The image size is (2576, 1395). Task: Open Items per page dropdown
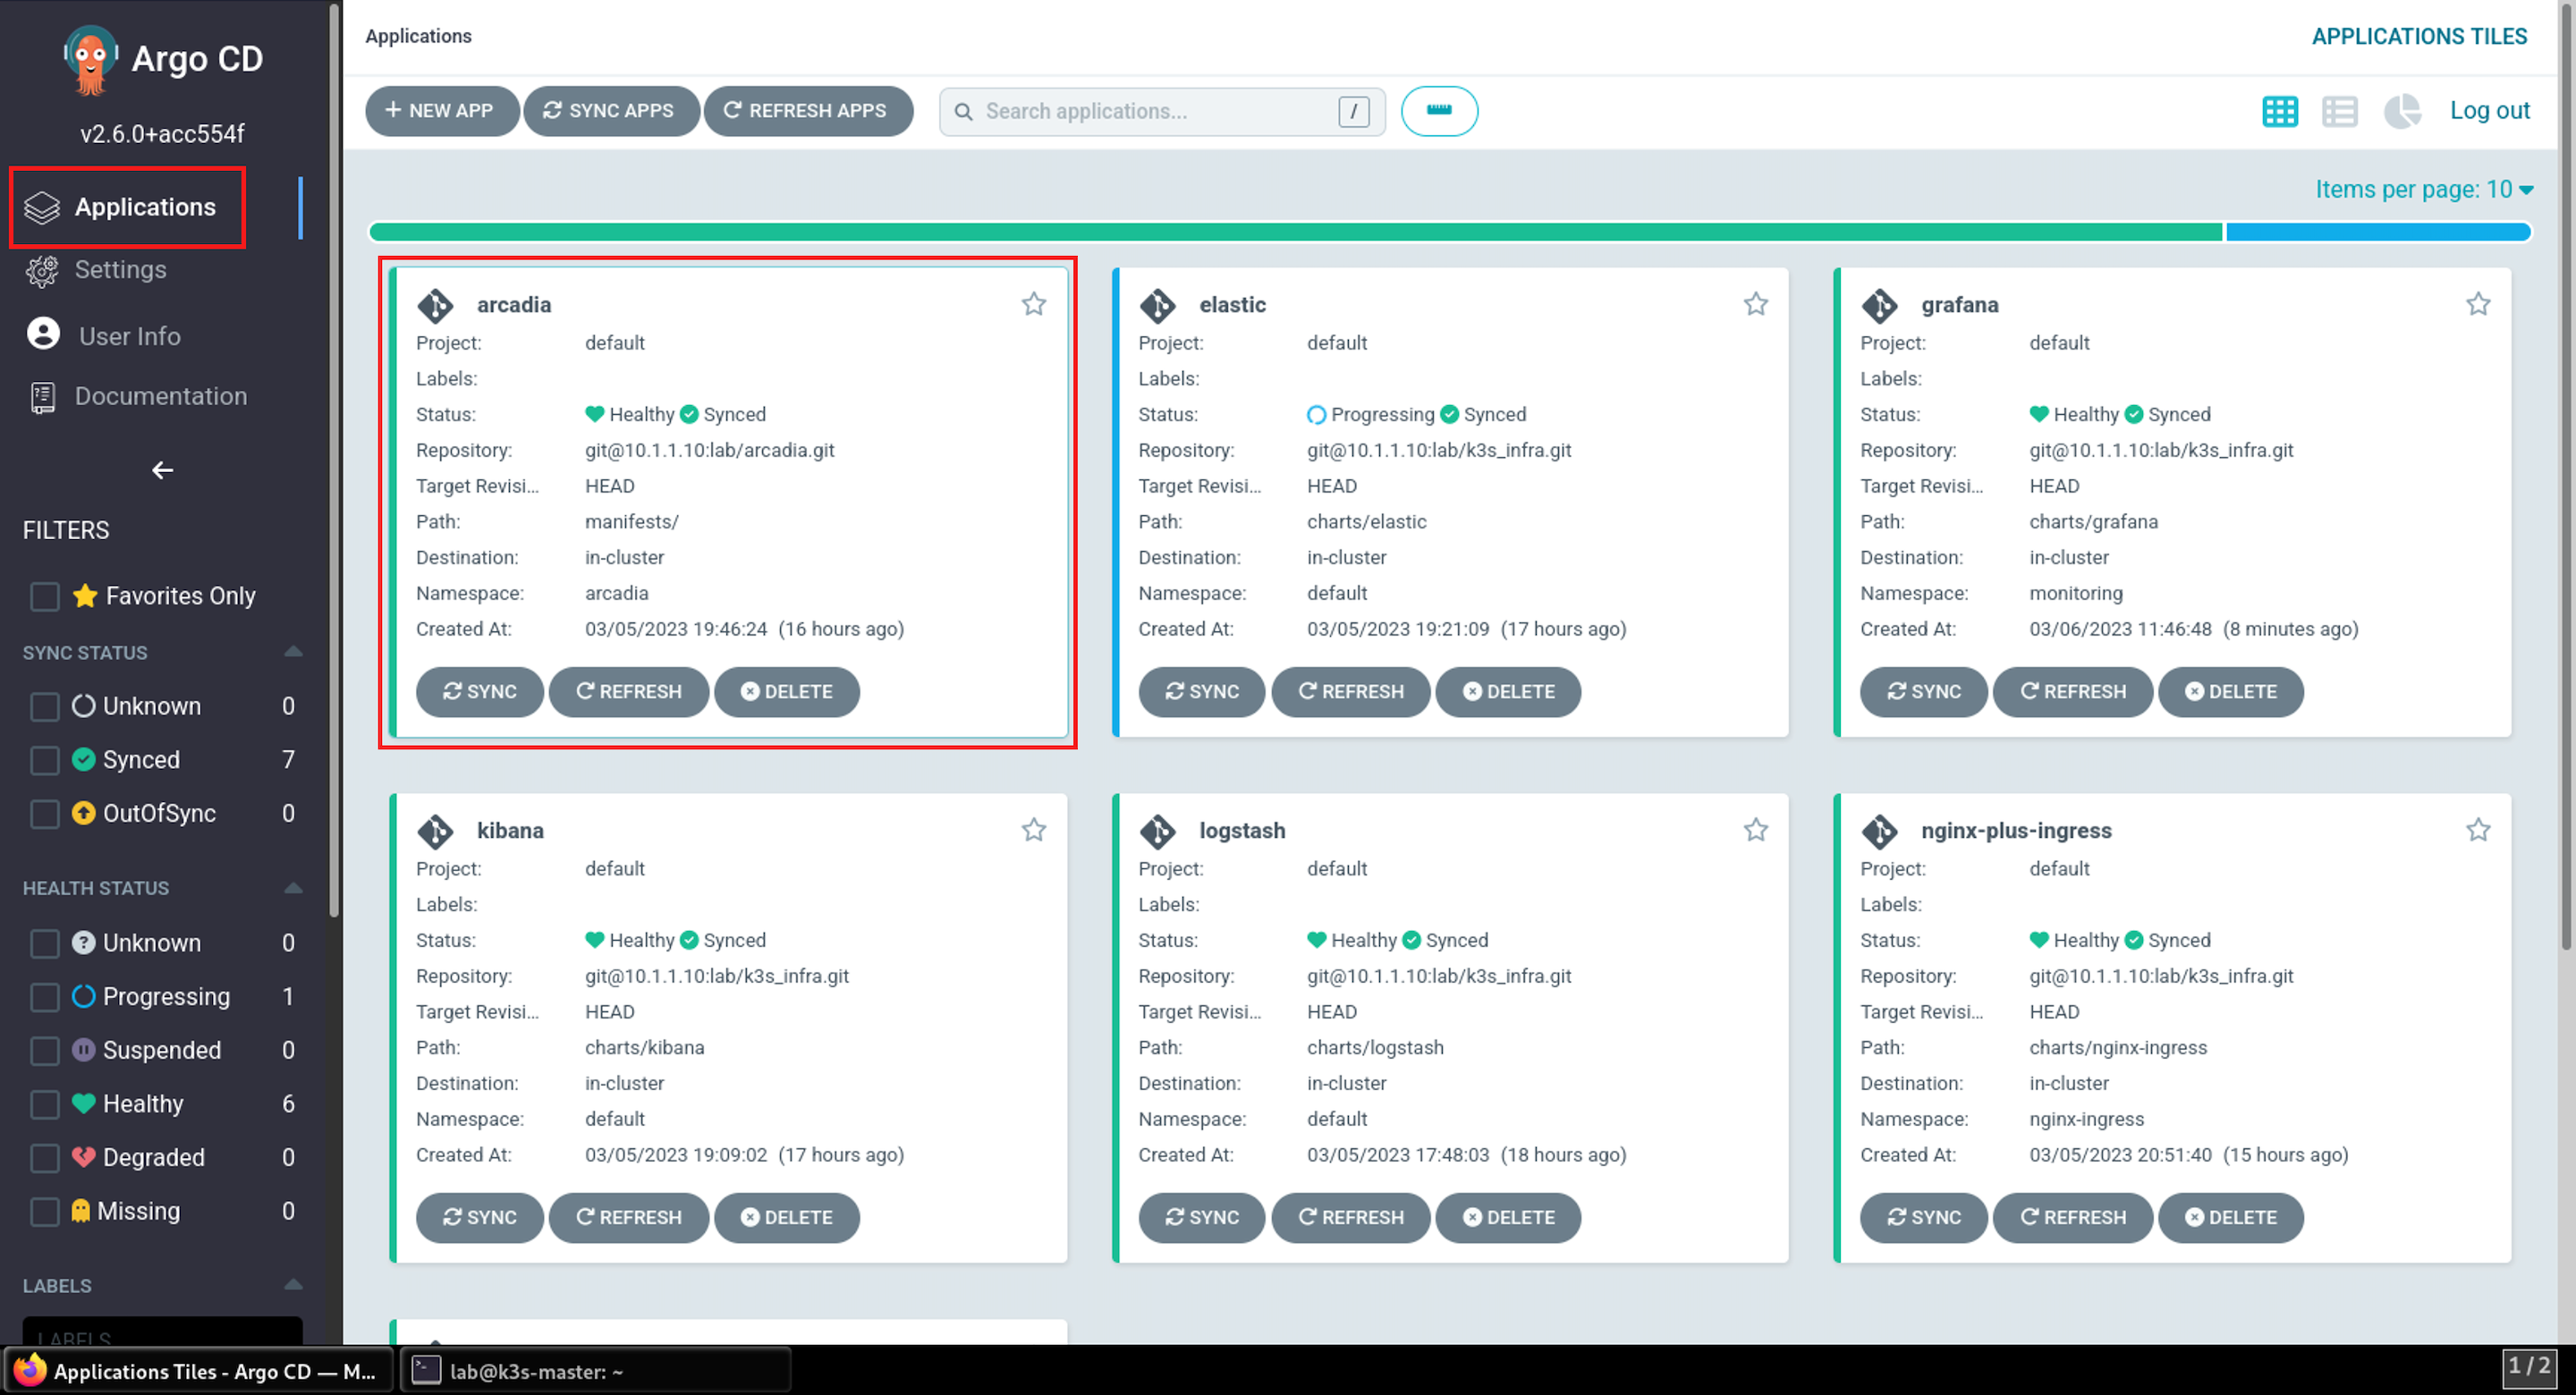[2423, 189]
